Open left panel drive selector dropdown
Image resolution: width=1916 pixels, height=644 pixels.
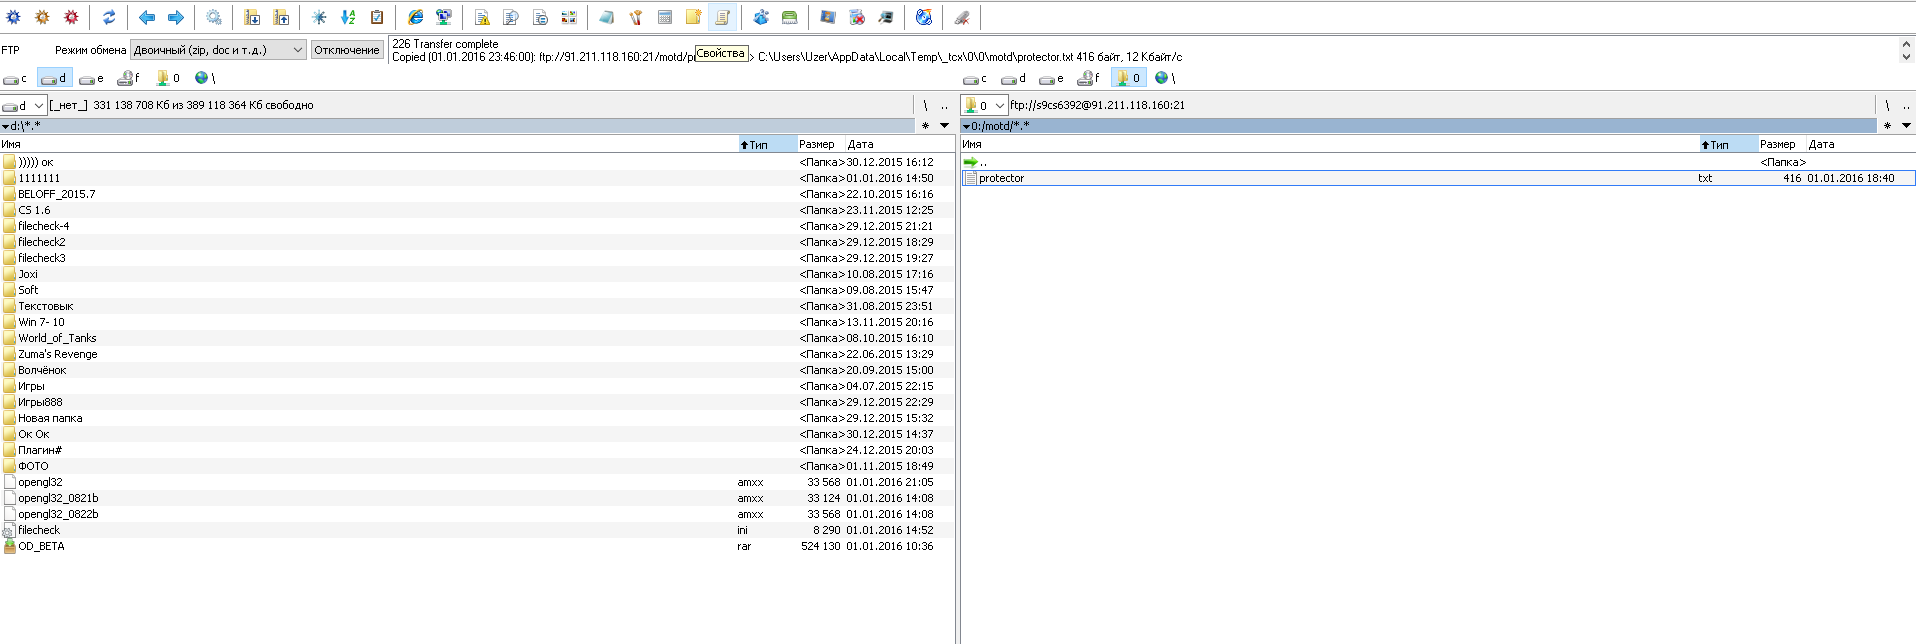[24, 105]
